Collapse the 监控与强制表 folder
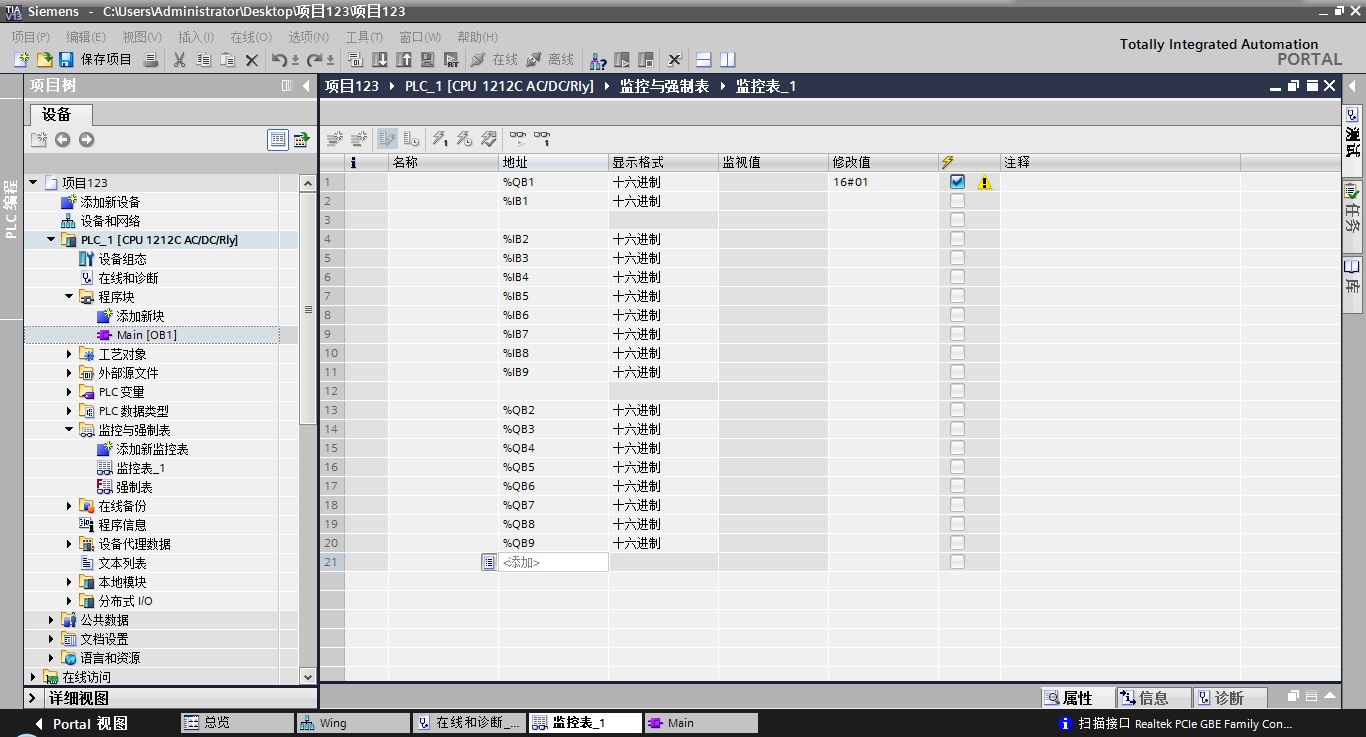 (69, 430)
